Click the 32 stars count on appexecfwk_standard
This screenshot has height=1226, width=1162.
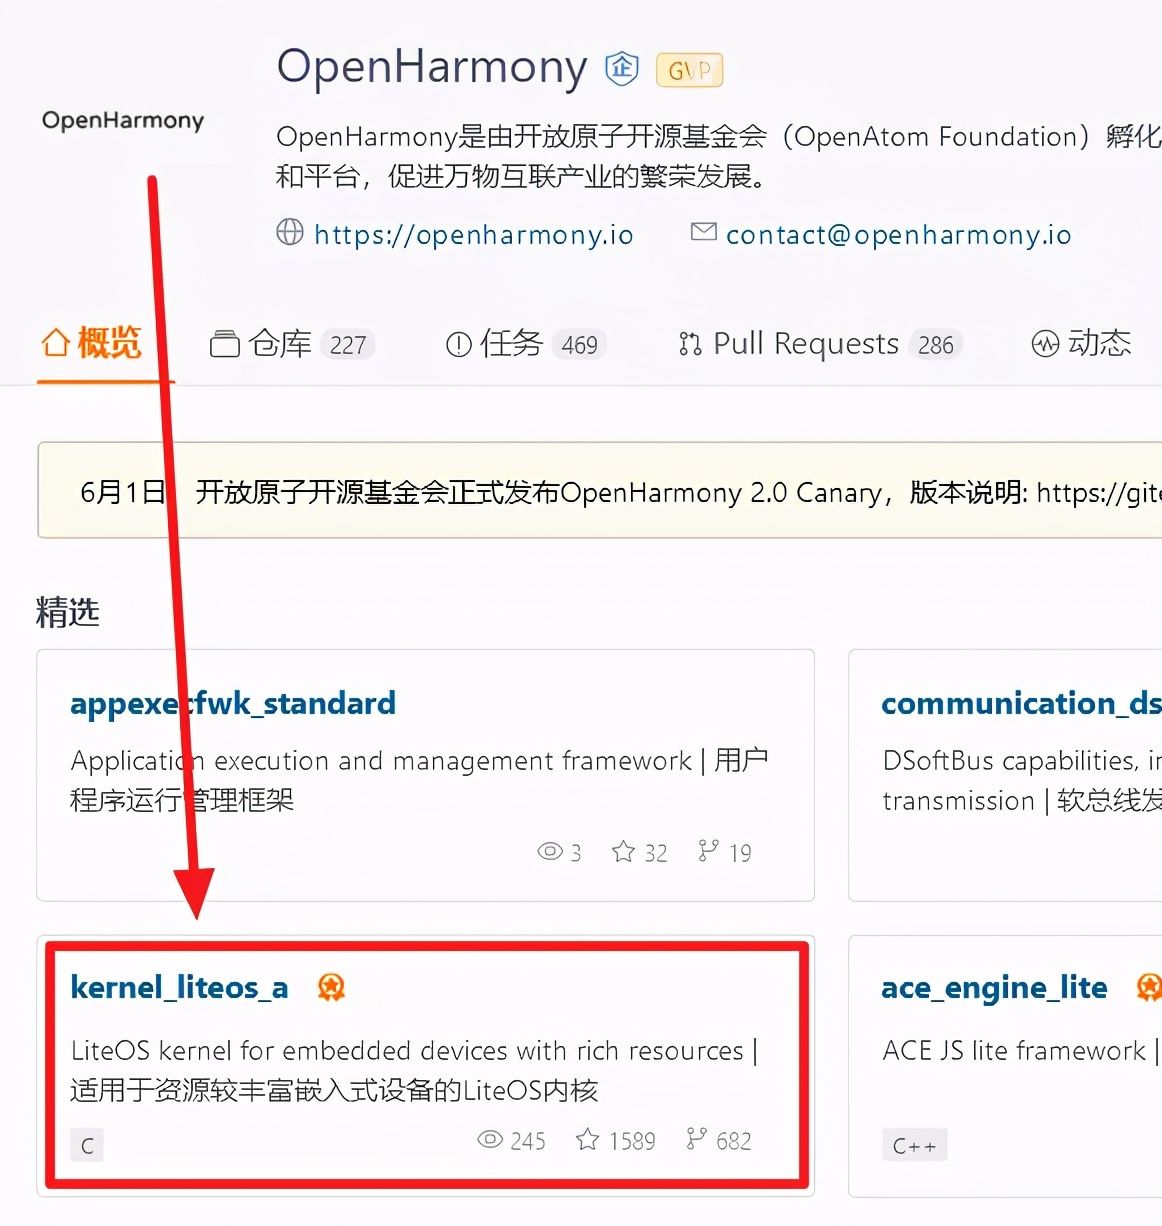[x=656, y=853]
